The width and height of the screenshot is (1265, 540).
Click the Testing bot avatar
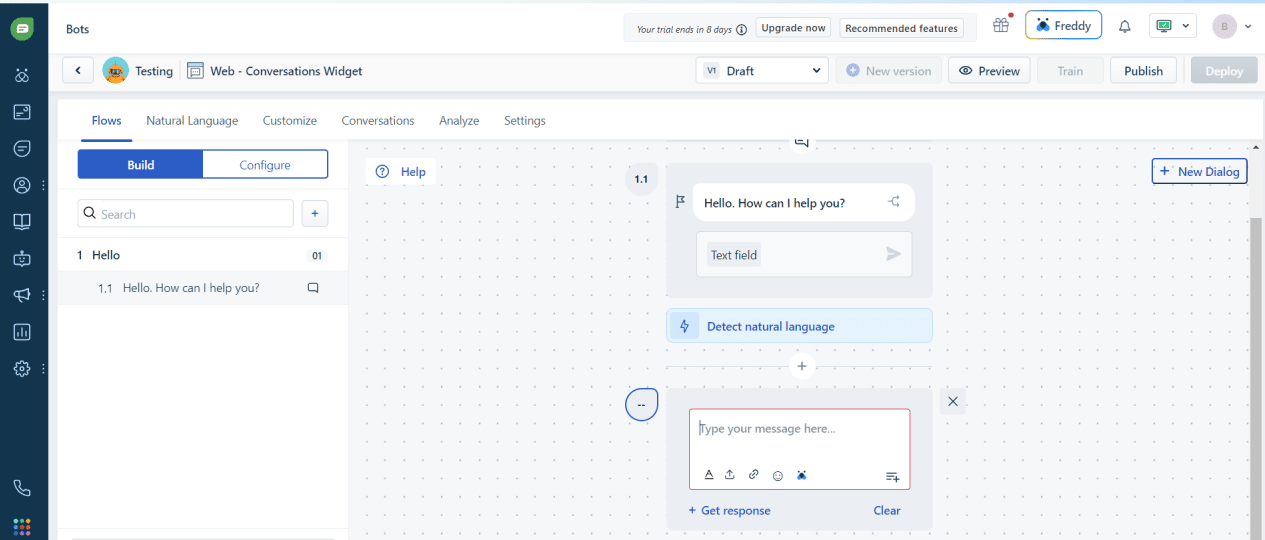(x=116, y=70)
